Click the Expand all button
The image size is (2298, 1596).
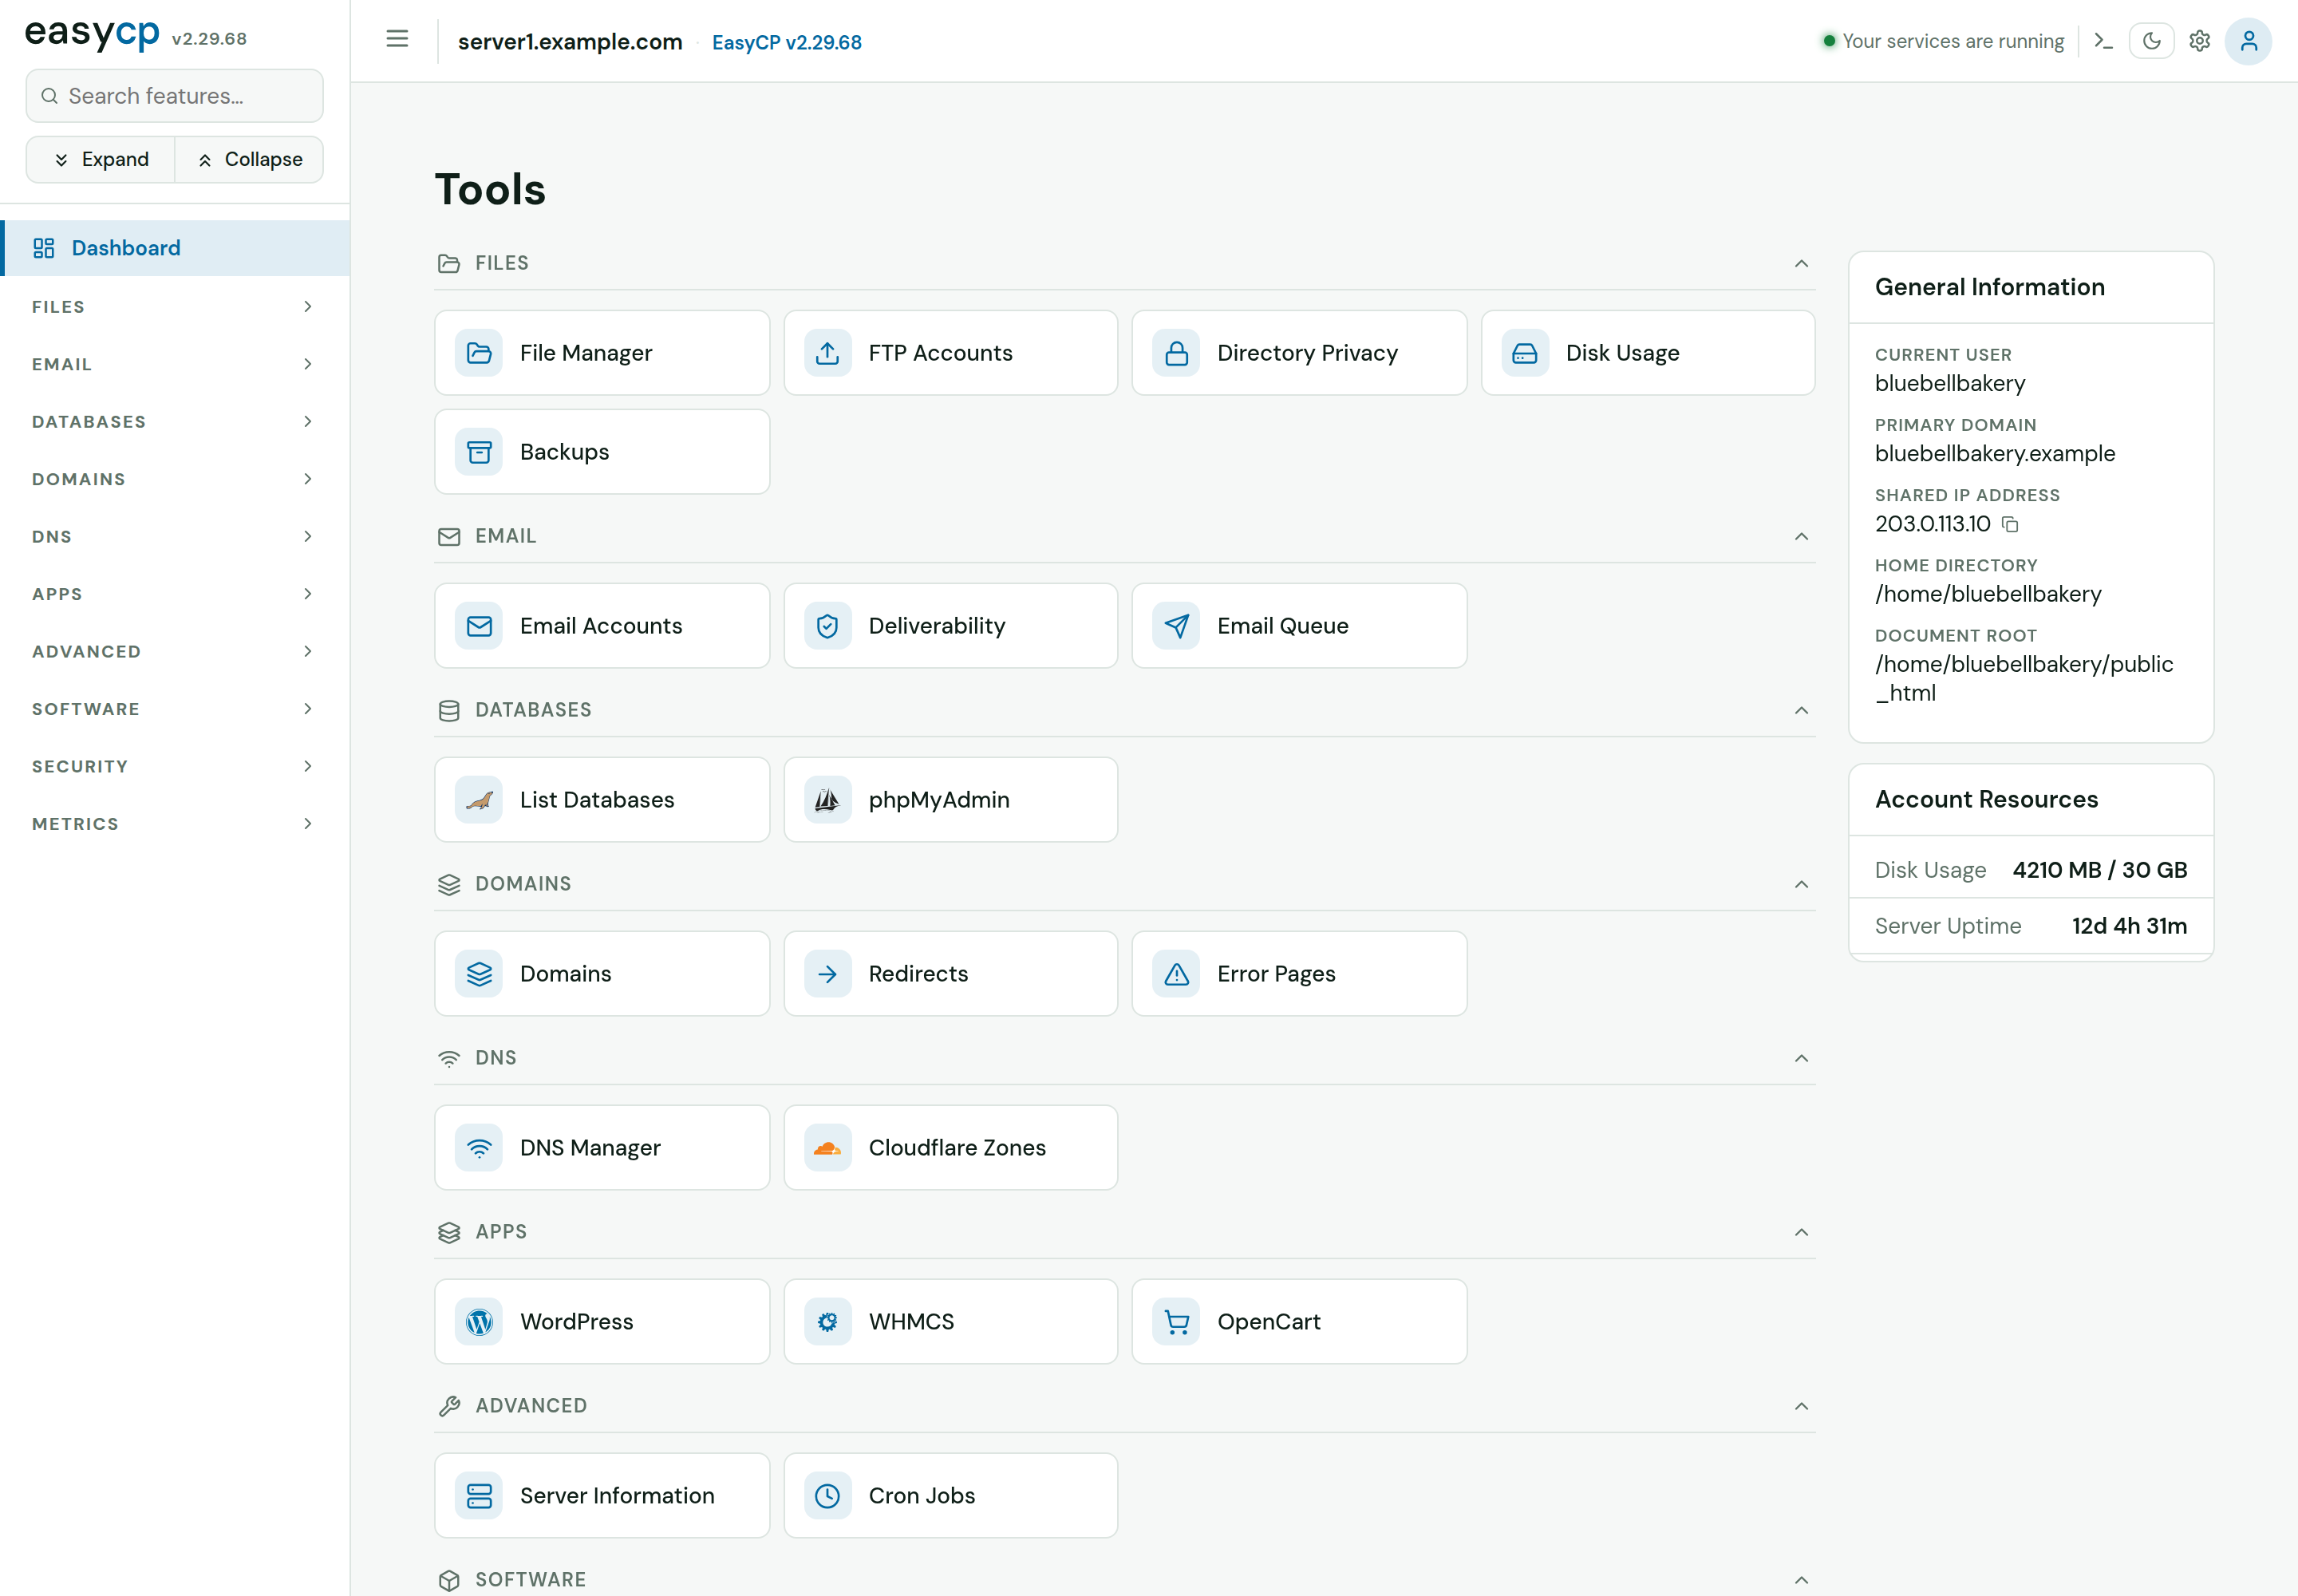[101, 159]
